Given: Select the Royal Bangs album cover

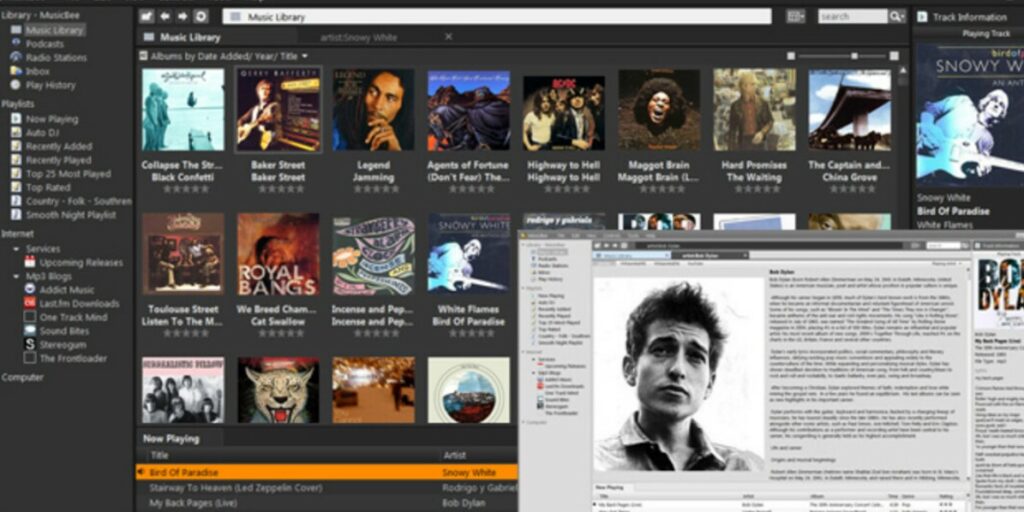Looking at the screenshot, I should (278, 253).
